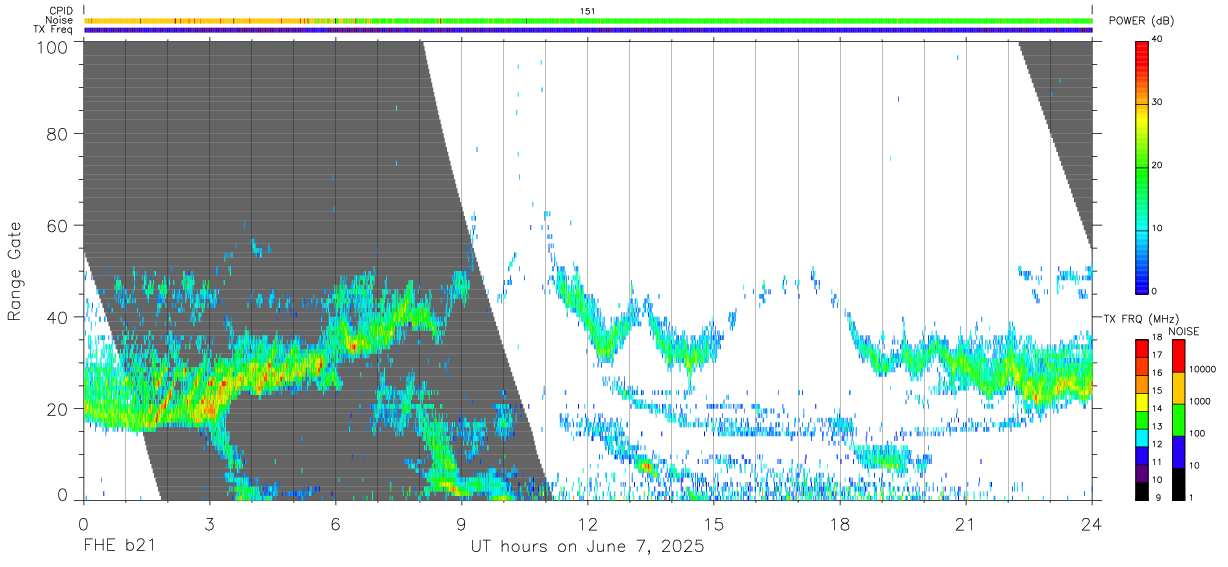This screenshot has height=567, width=1228.
Task: Click hour tick '6' on time axis
Action: pyautogui.click(x=335, y=524)
